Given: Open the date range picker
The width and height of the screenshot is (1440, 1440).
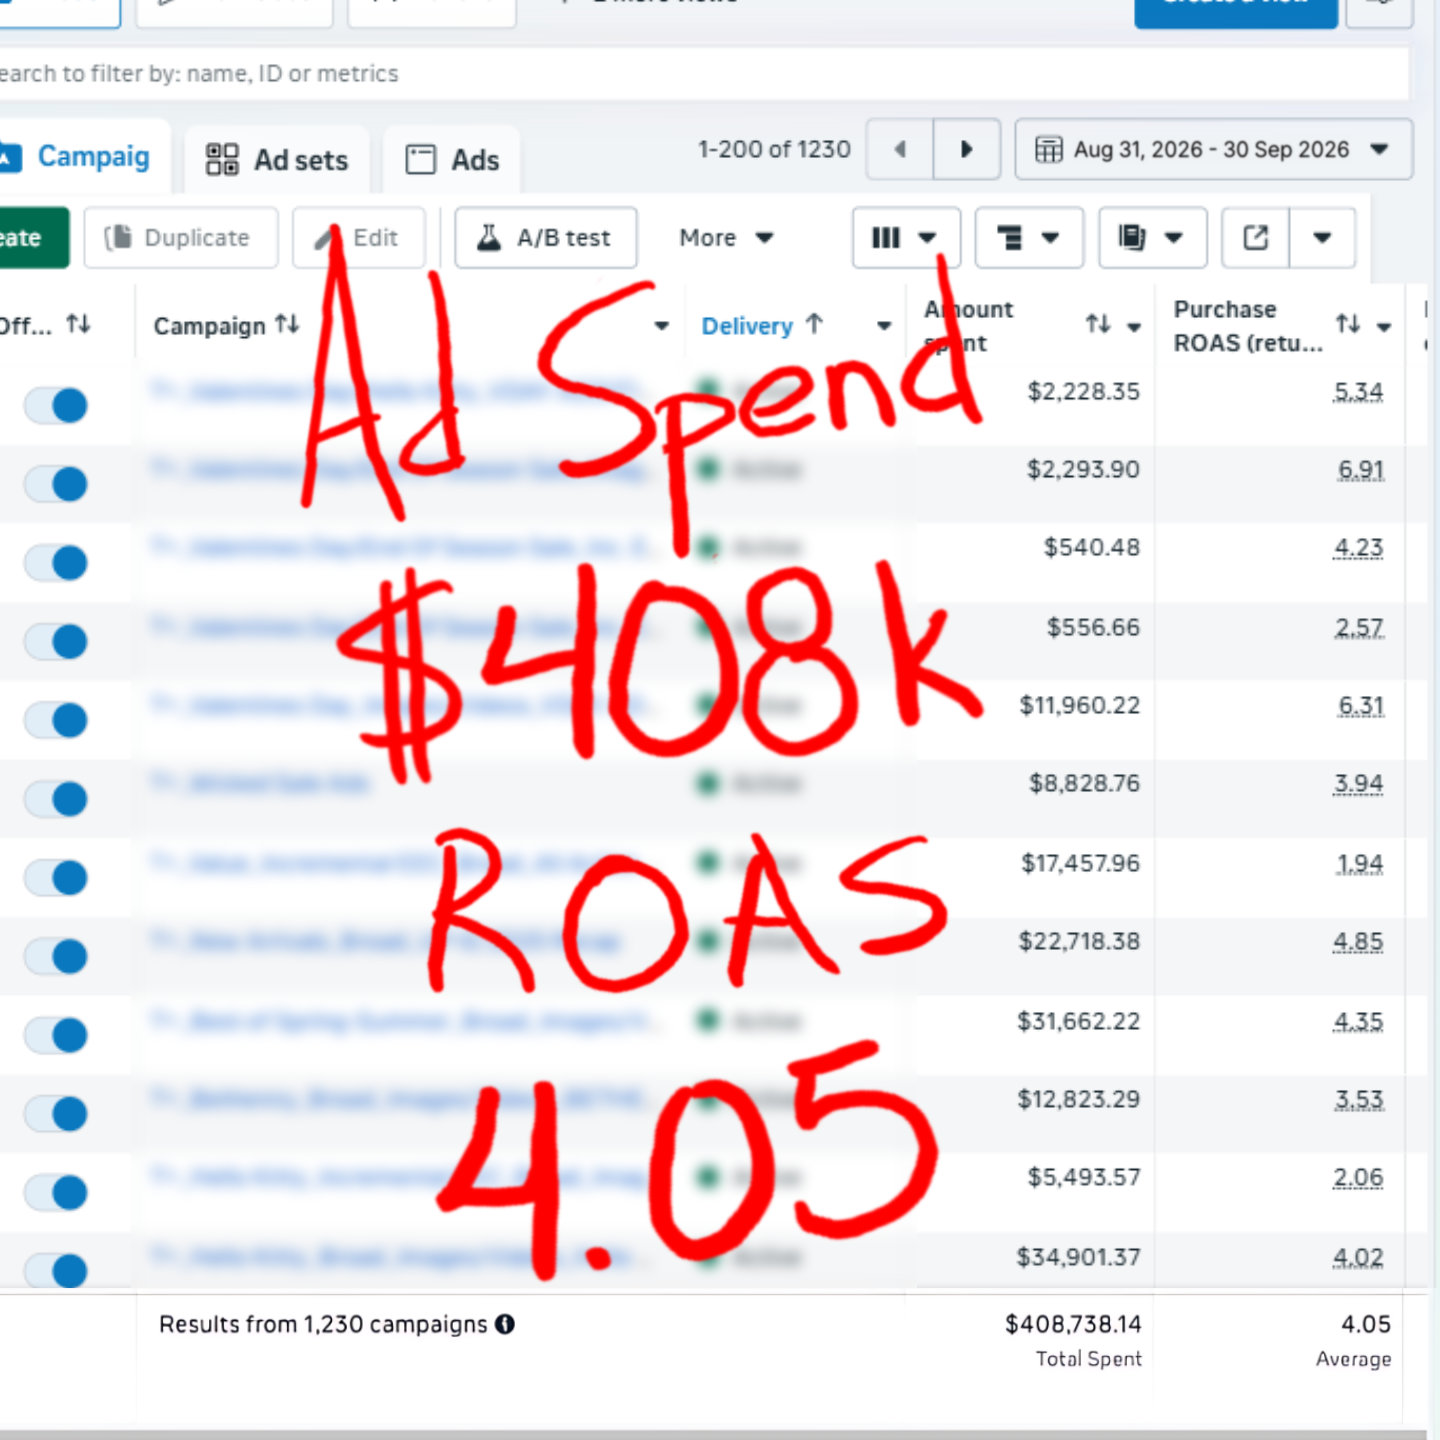Looking at the screenshot, I should click(x=1213, y=149).
